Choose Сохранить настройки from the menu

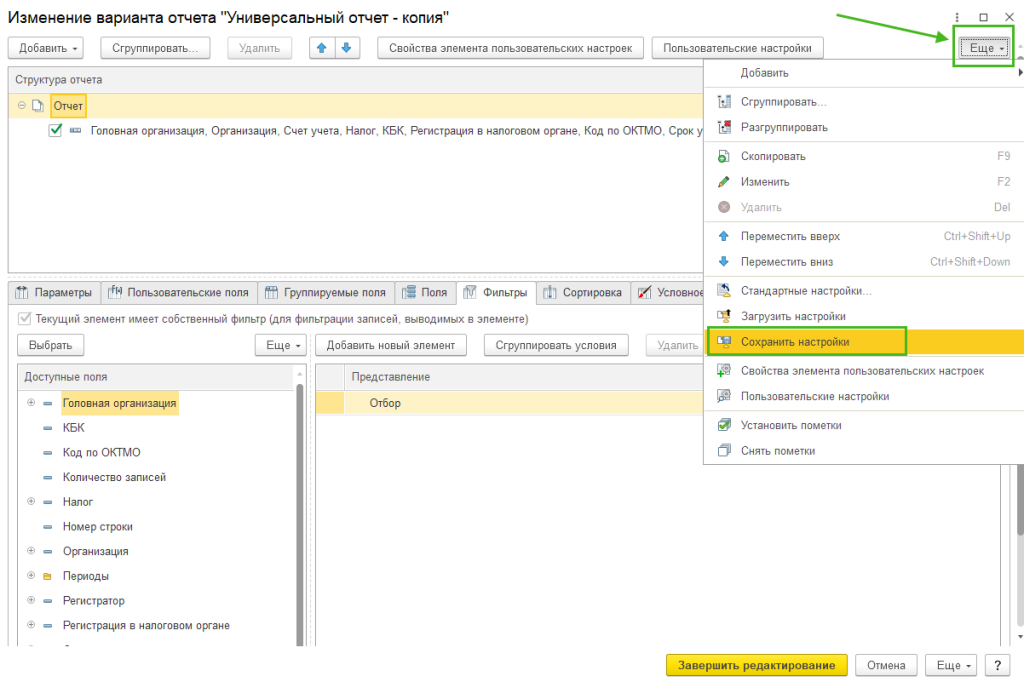[x=795, y=342]
